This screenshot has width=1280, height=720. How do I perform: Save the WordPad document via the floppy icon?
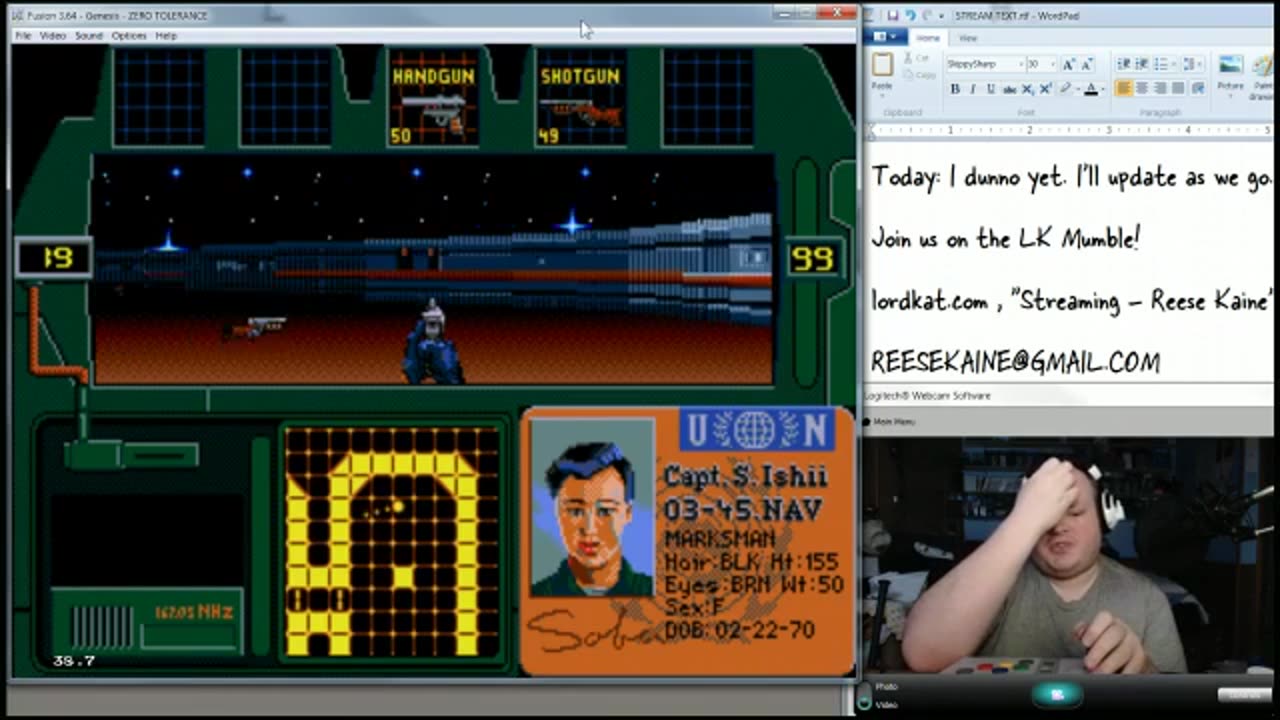[893, 15]
